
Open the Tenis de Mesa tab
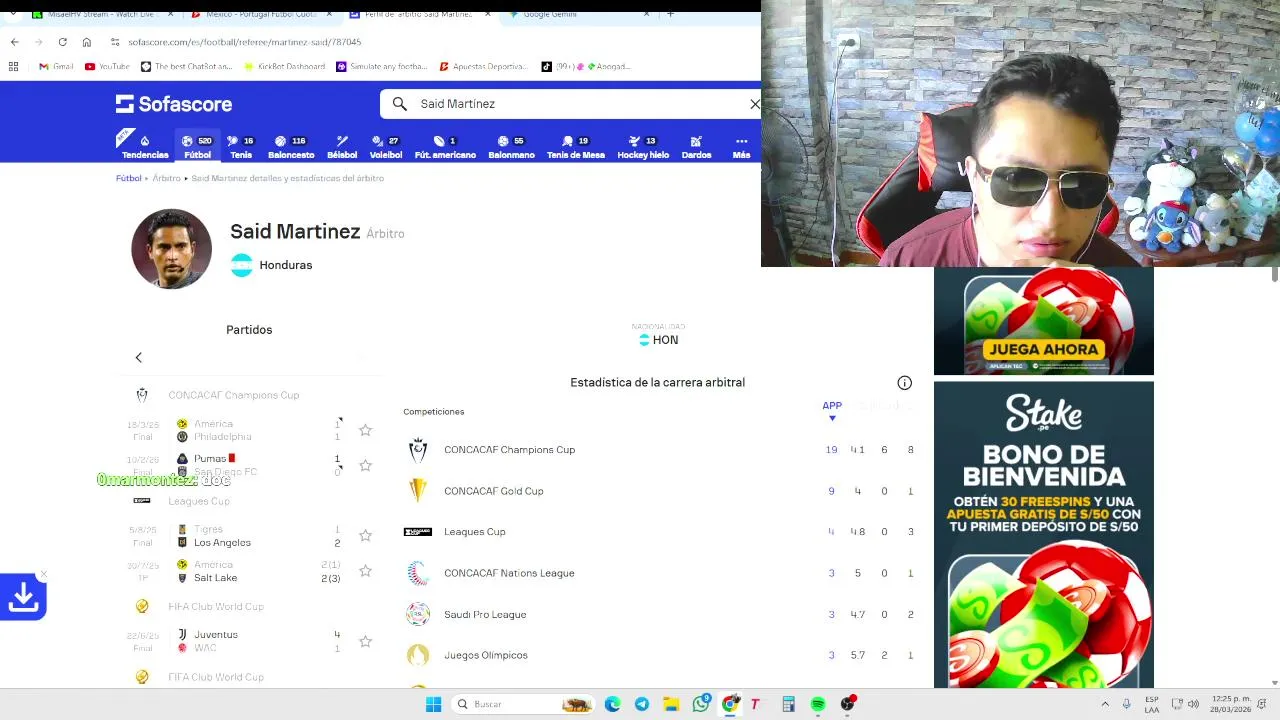tap(576, 146)
